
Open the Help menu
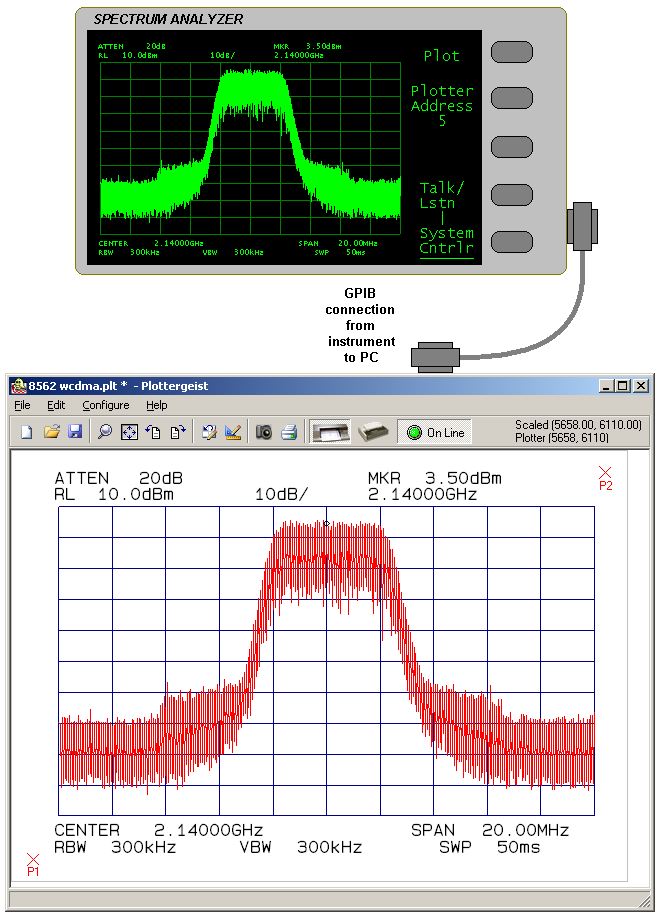[x=156, y=405]
